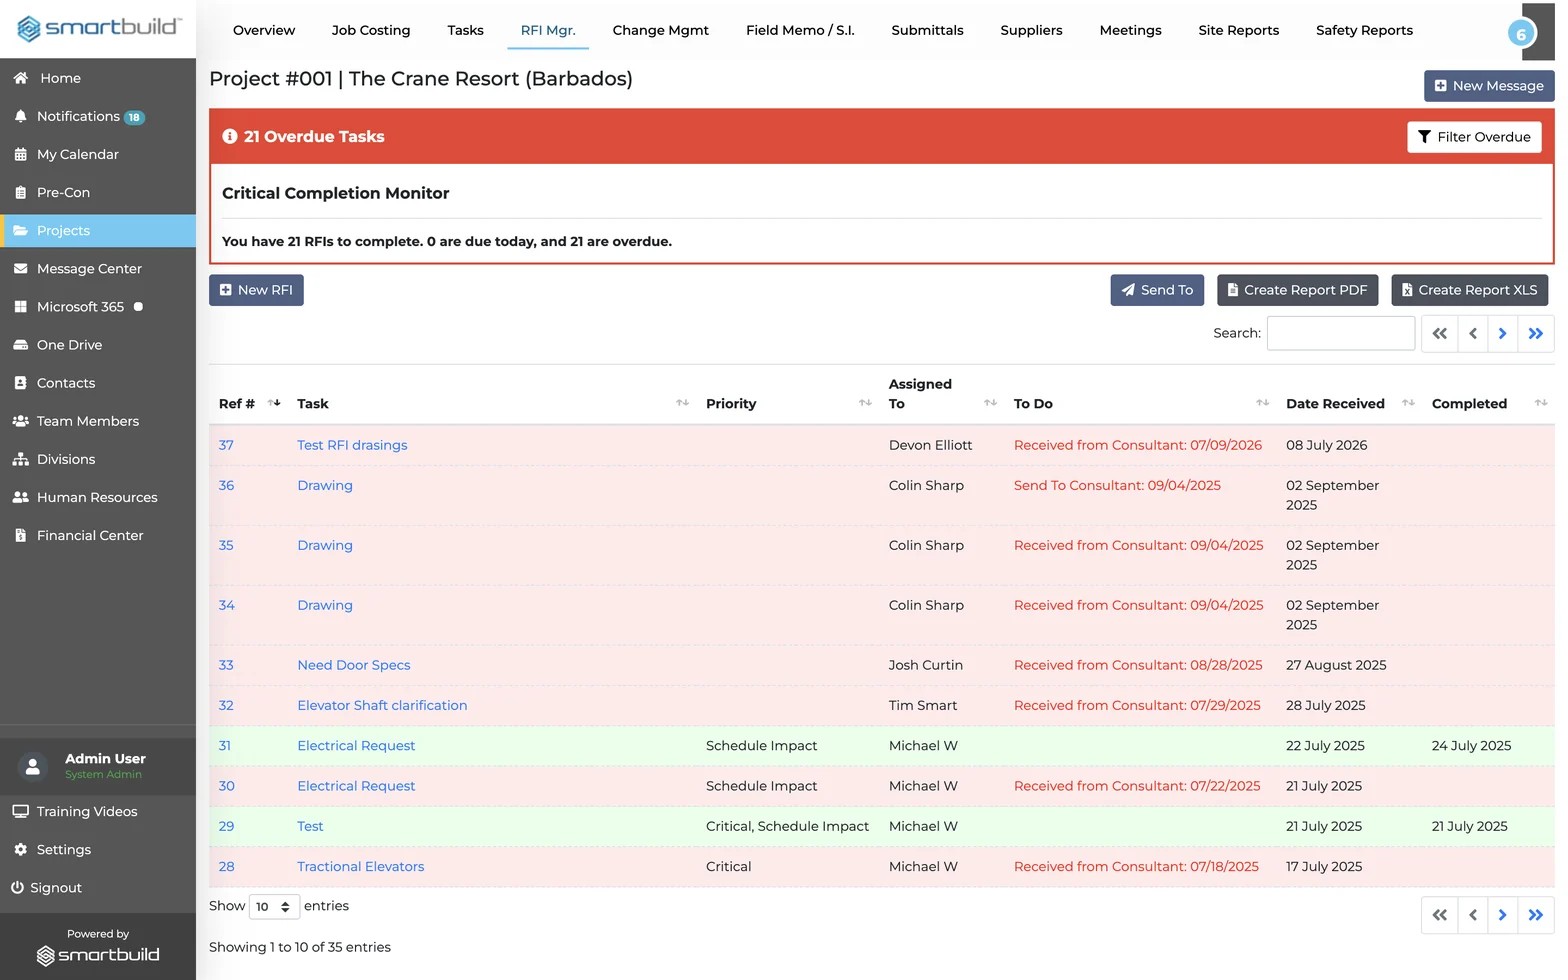This screenshot has width=1568, height=980.
Task: Click the New Message button
Action: (x=1489, y=86)
